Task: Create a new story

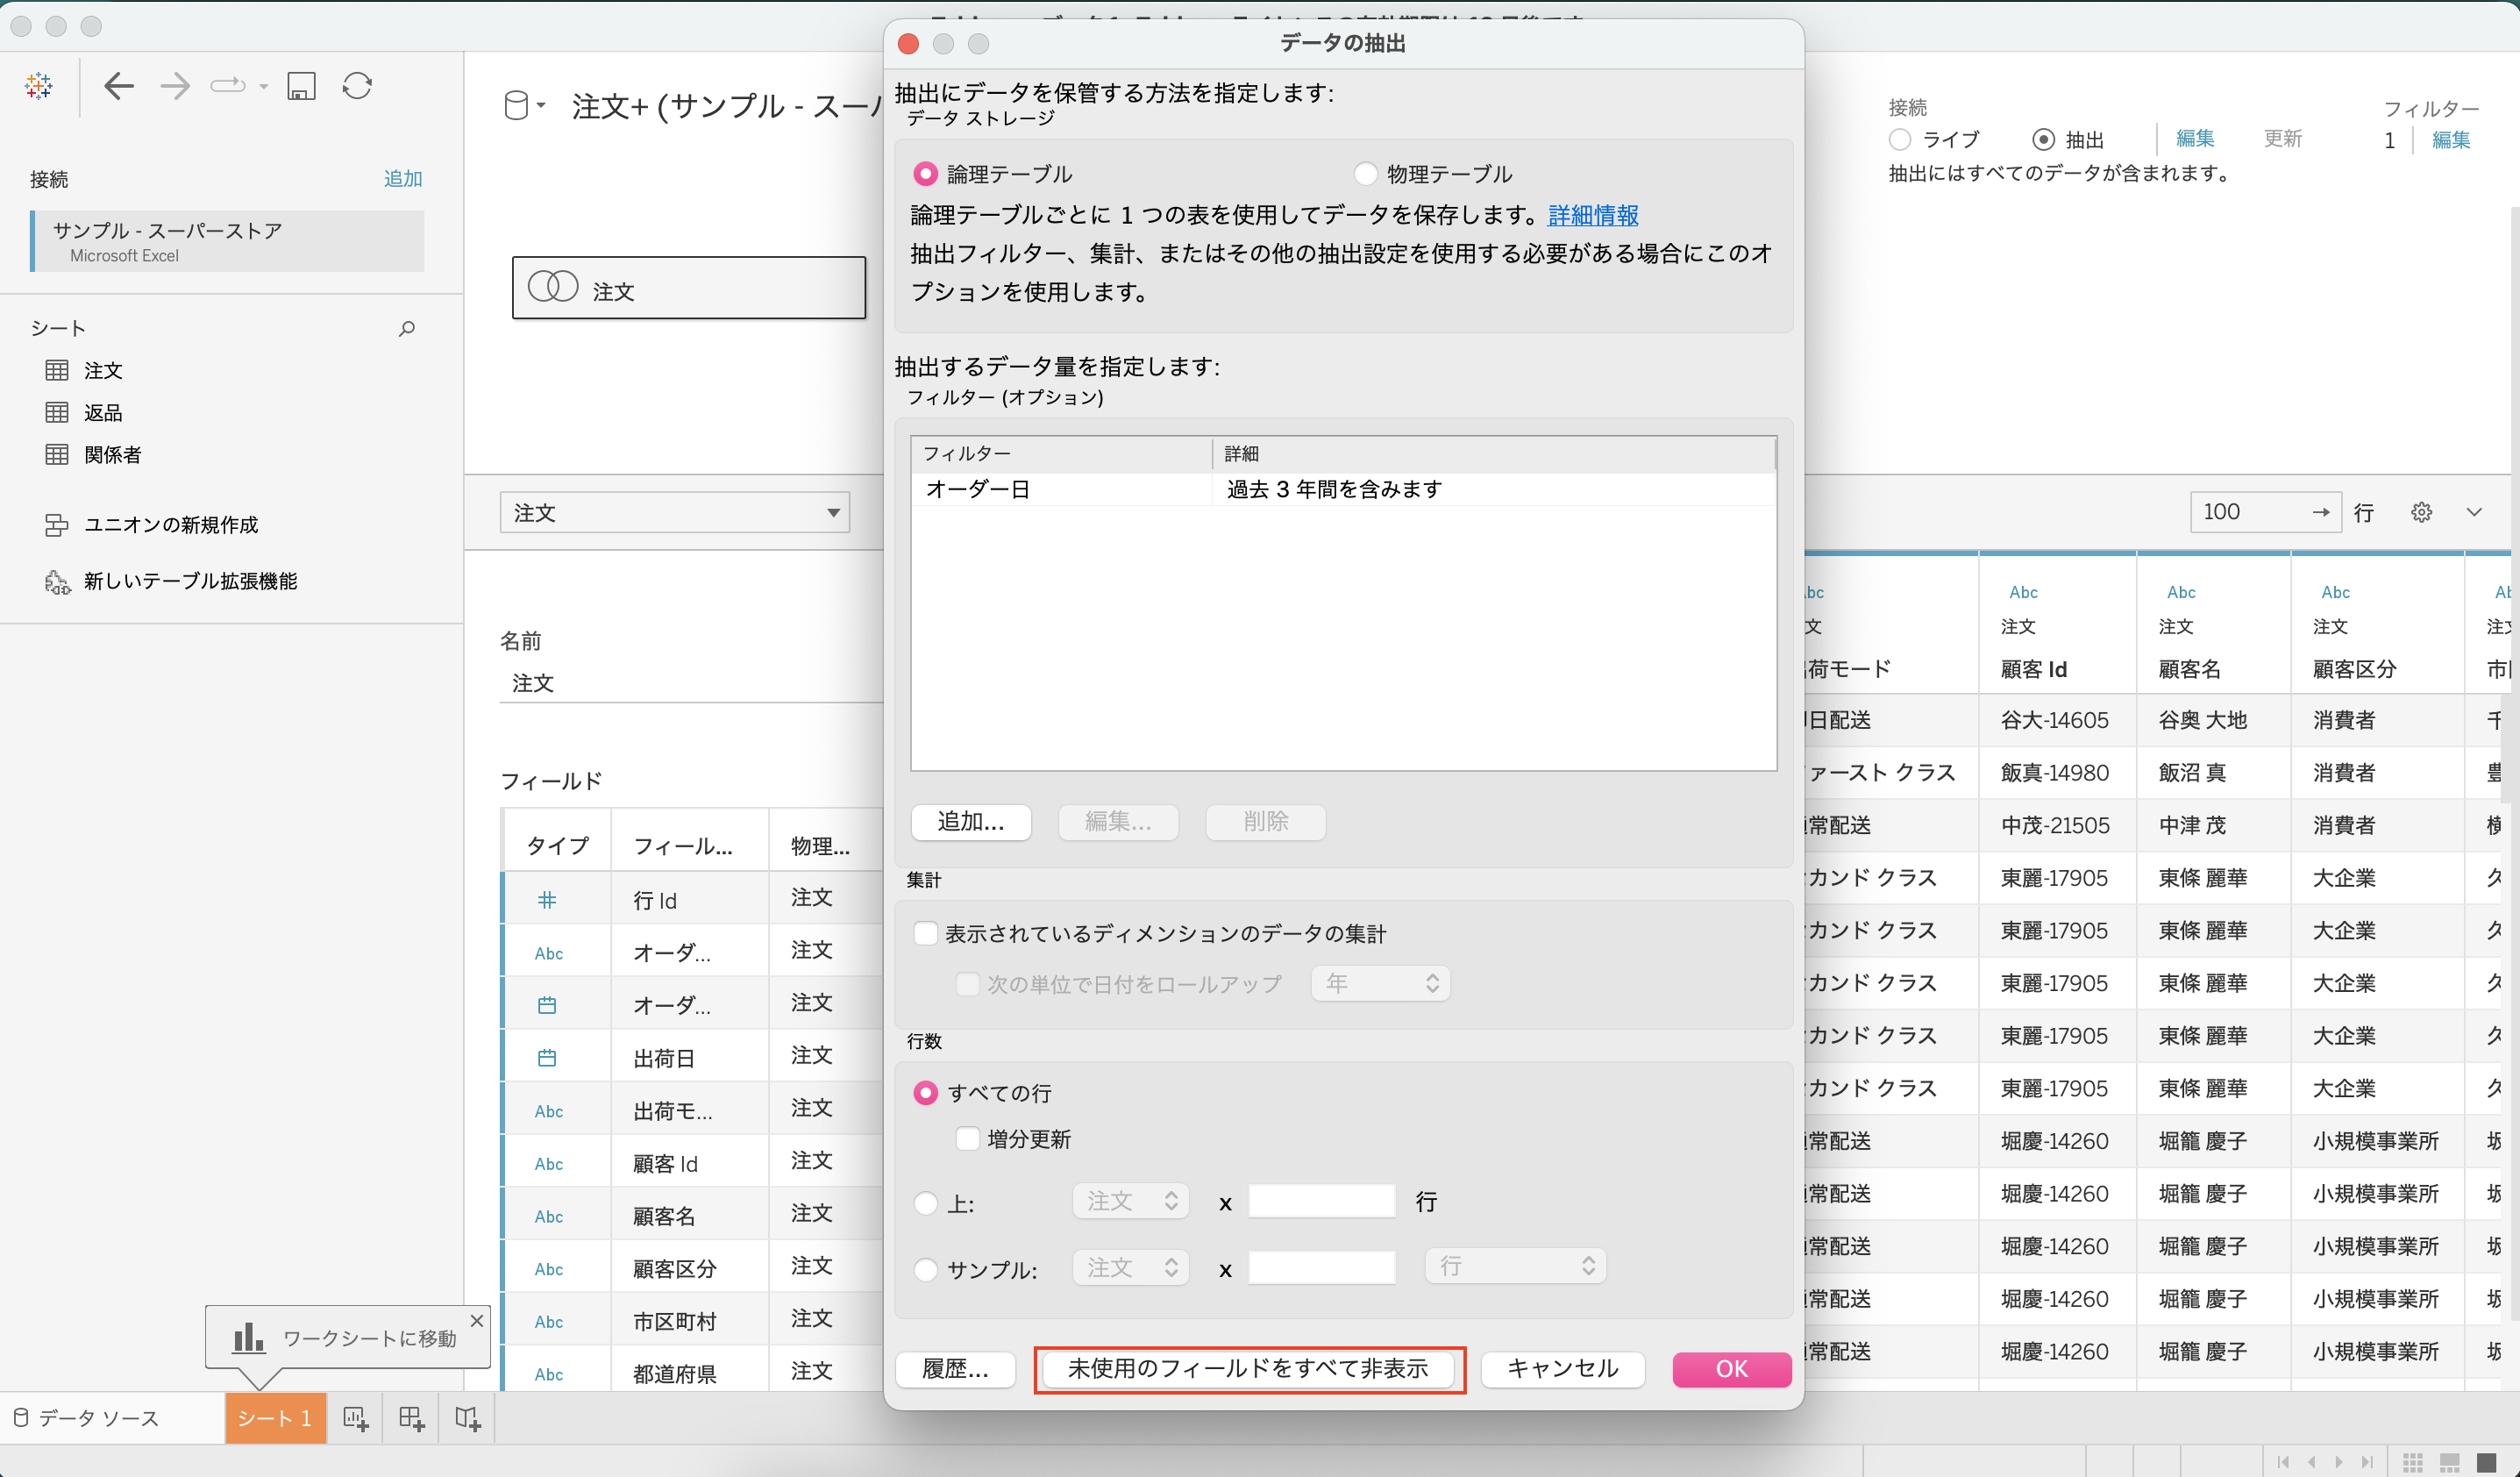Action: tap(466, 1418)
